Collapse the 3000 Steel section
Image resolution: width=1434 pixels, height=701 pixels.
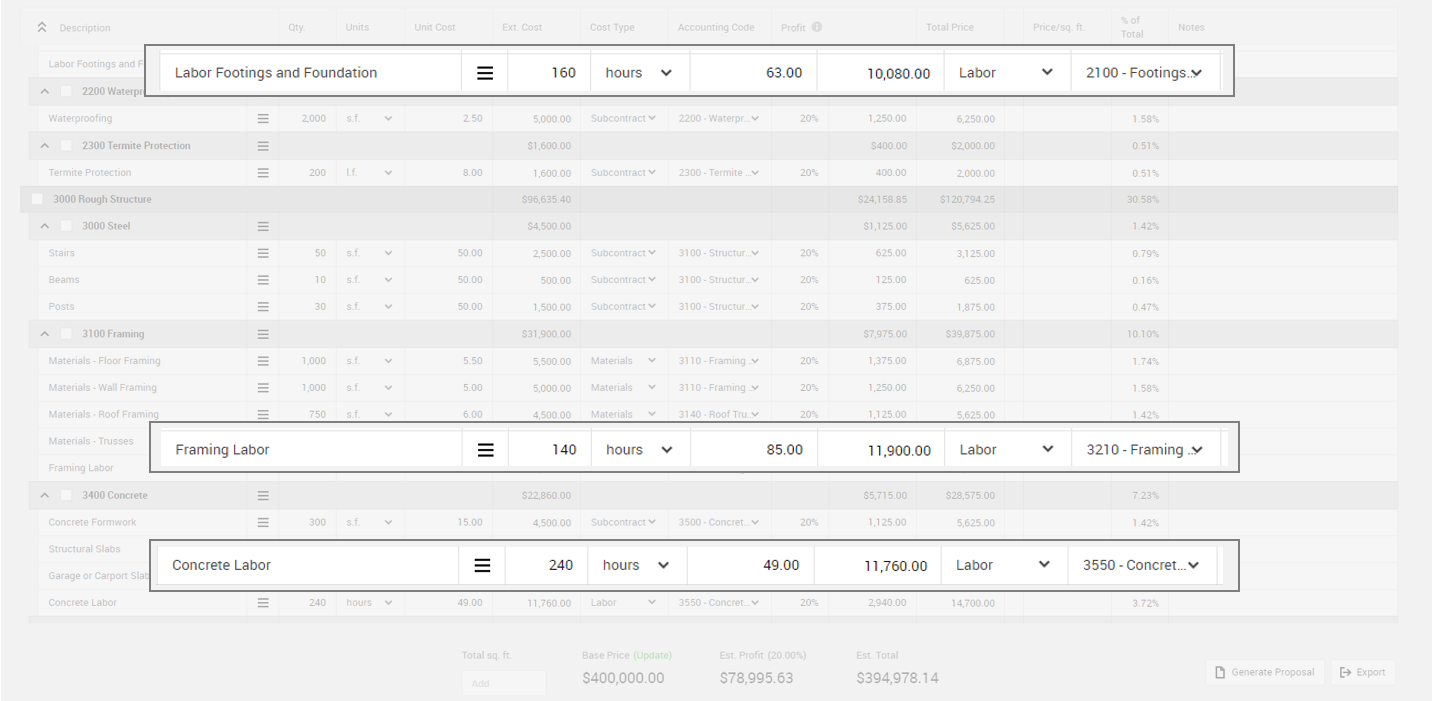click(x=45, y=226)
